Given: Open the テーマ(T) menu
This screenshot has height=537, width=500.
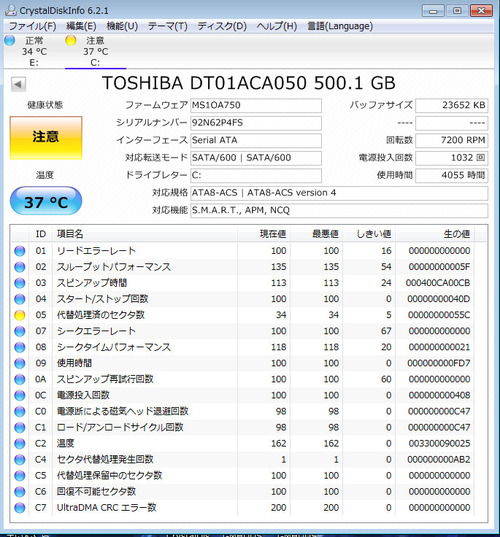Looking at the screenshot, I should (x=167, y=26).
